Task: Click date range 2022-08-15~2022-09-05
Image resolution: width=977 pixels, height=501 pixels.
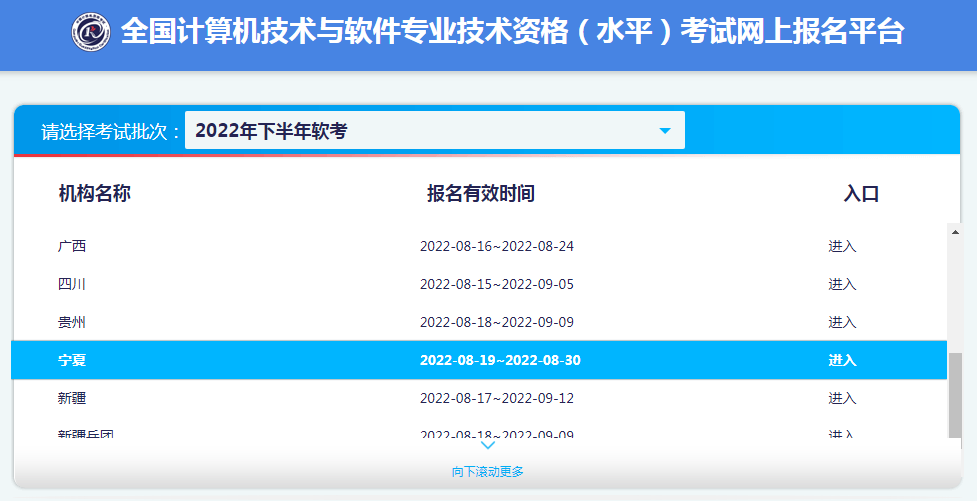Action: coord(497,284)
